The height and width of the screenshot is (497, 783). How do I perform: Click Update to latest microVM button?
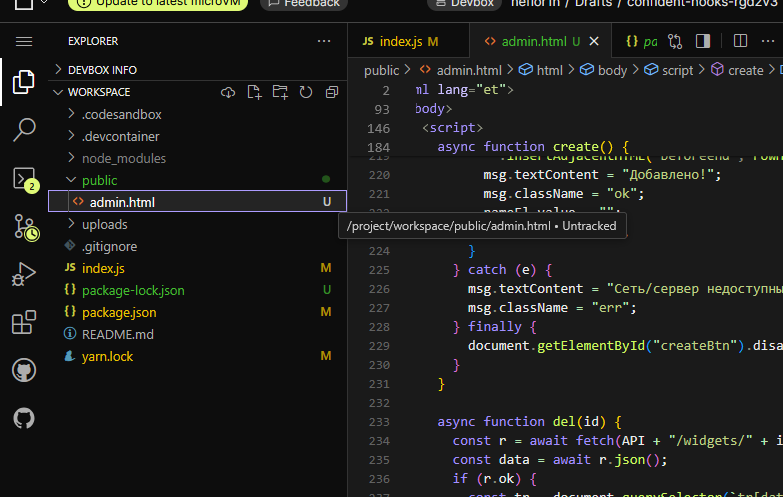158,3
